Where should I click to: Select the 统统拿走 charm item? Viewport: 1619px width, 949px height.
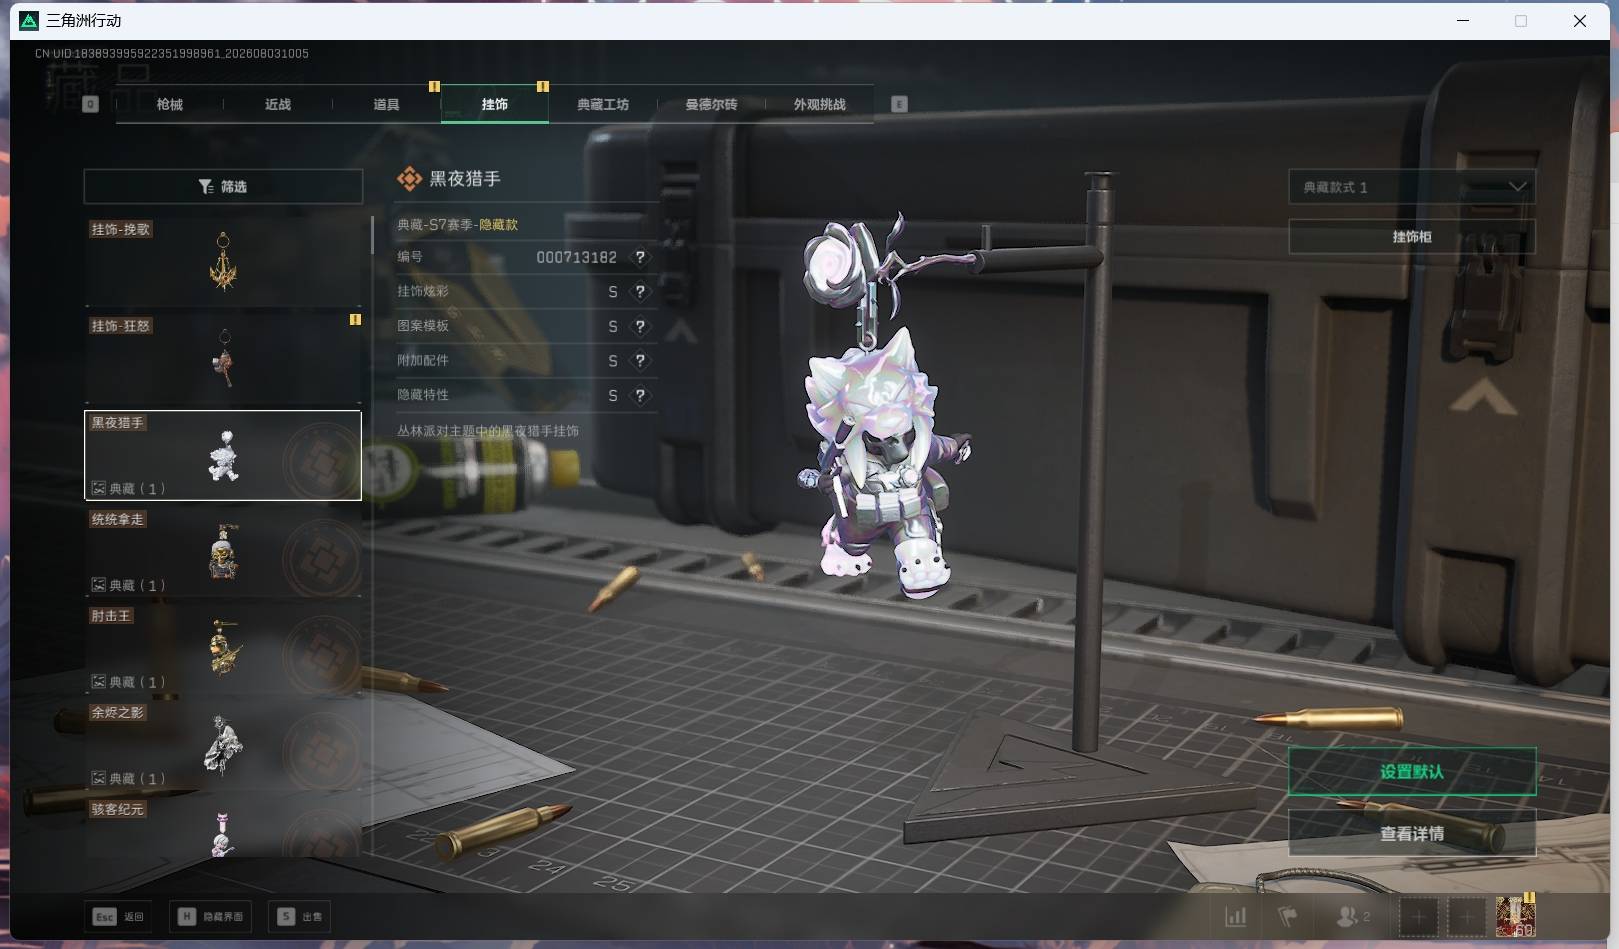pyautogui.click(x=223, y=551)
